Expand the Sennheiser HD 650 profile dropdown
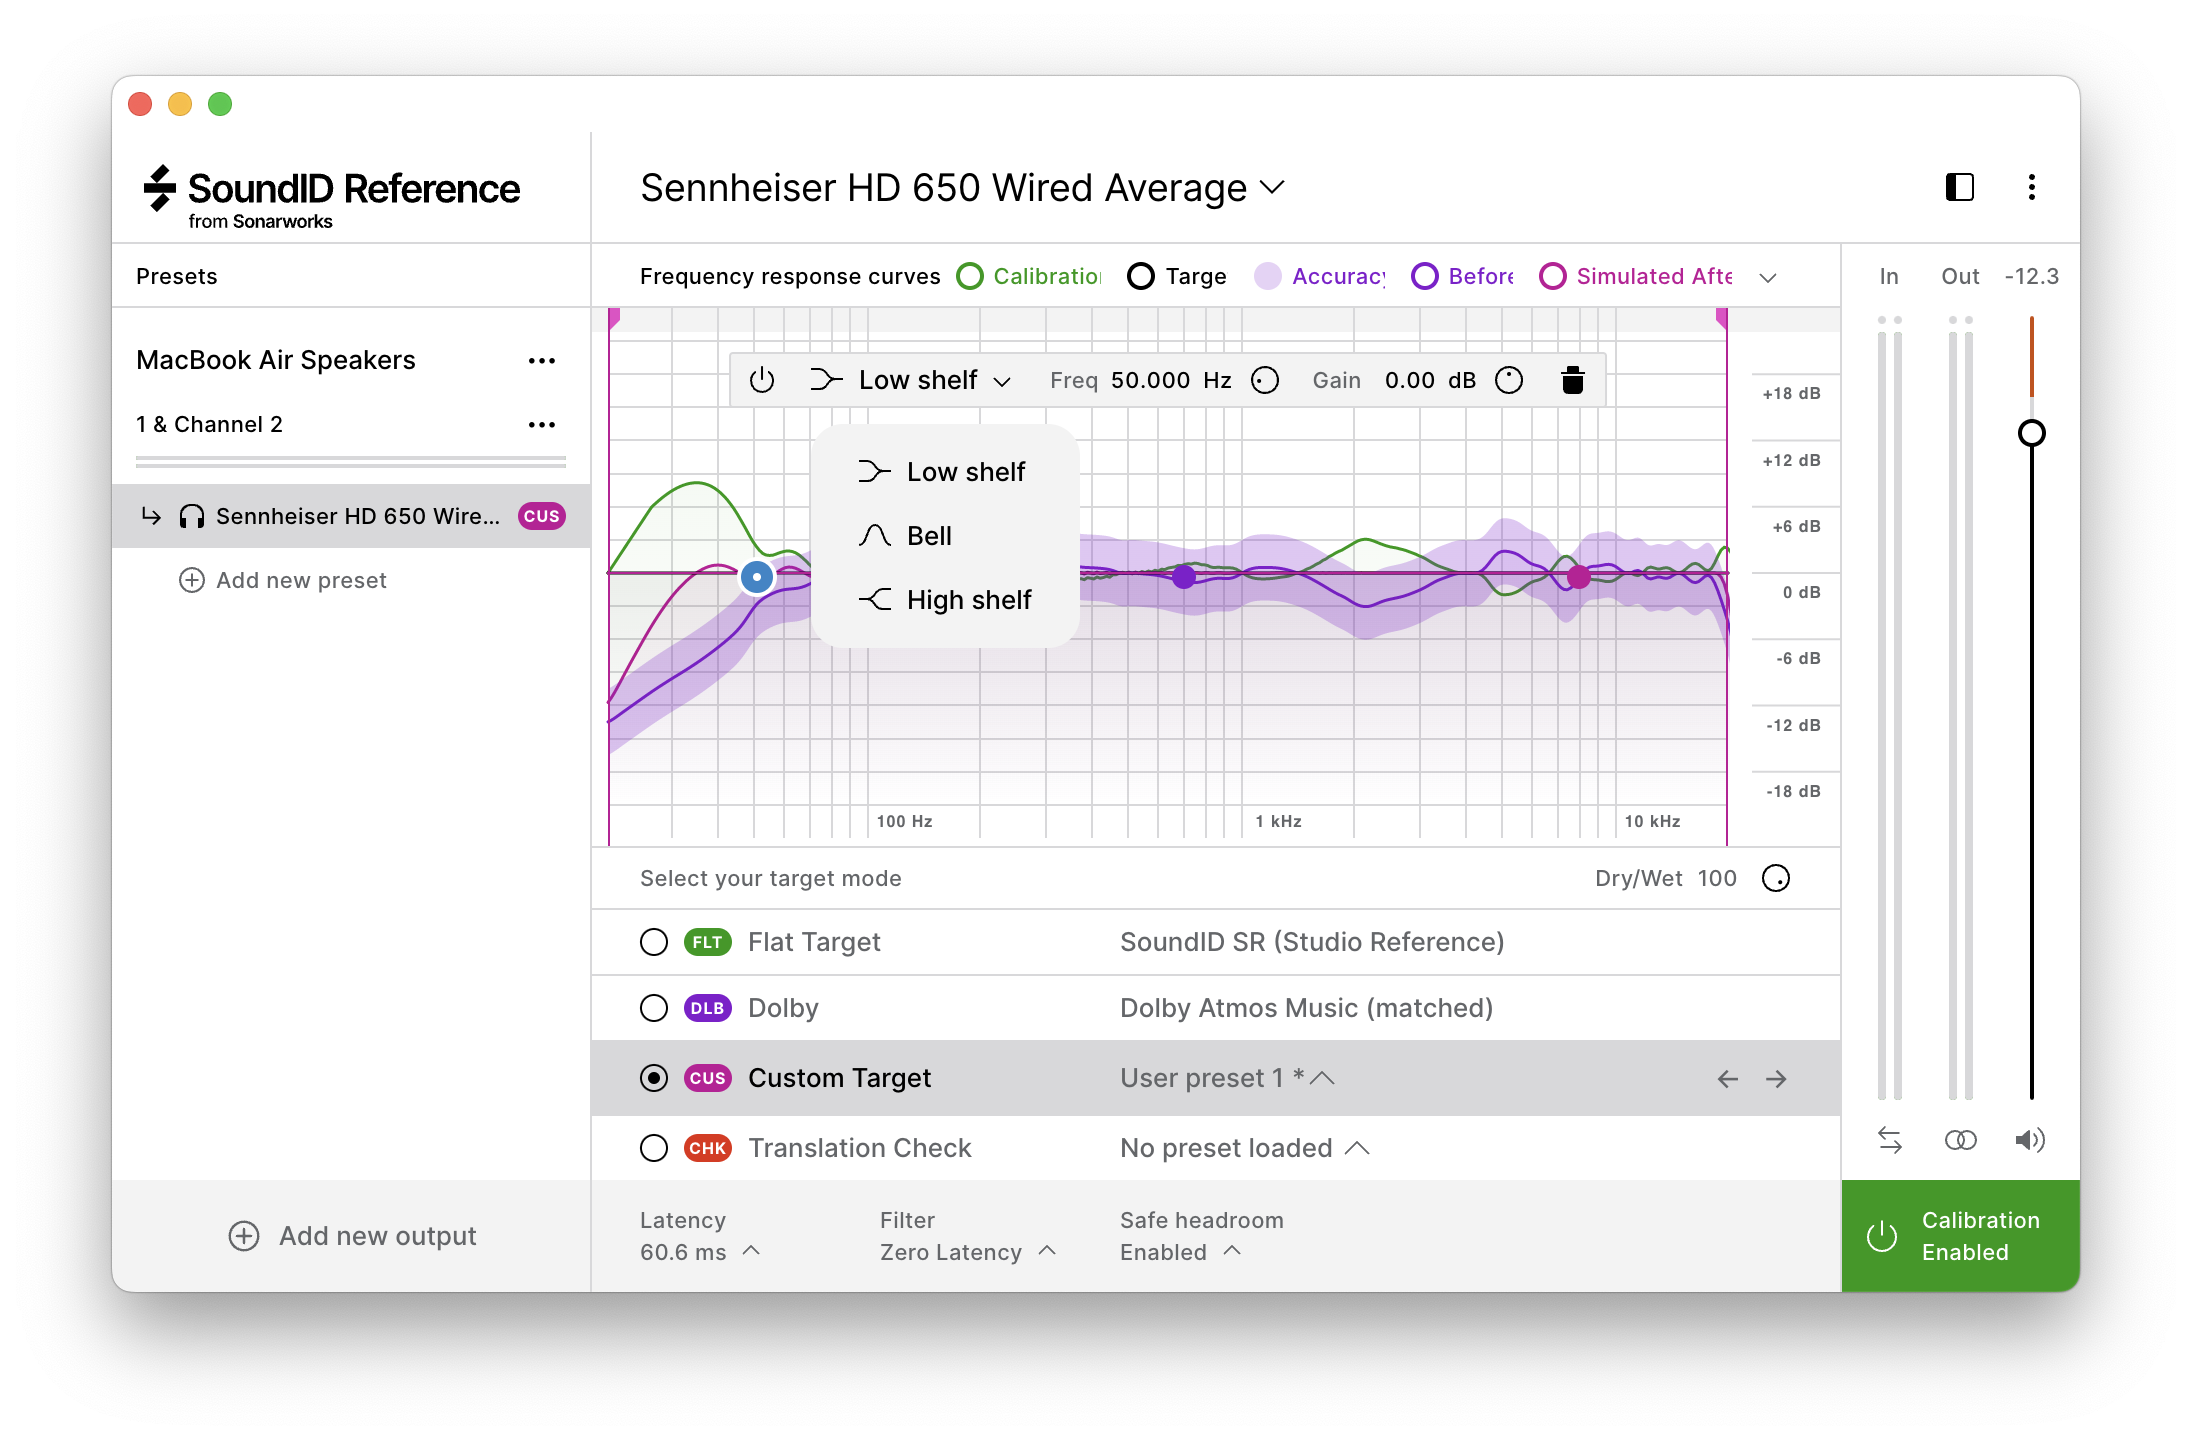The image size is (2192, 1440). (1272, 187)
